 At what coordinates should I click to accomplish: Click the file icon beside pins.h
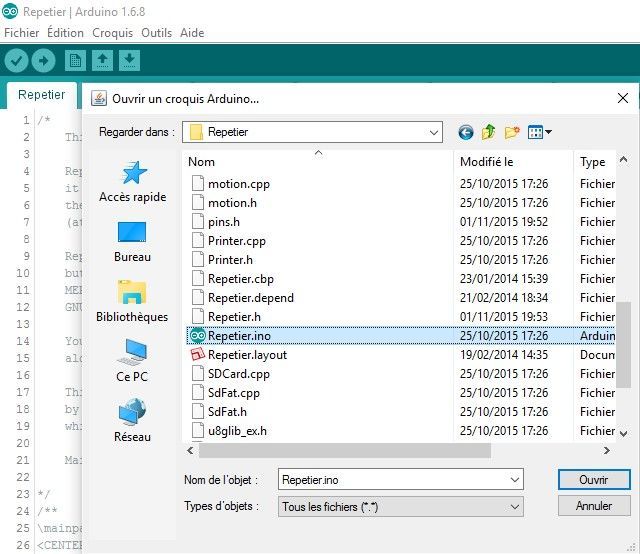tap(198, 221)
